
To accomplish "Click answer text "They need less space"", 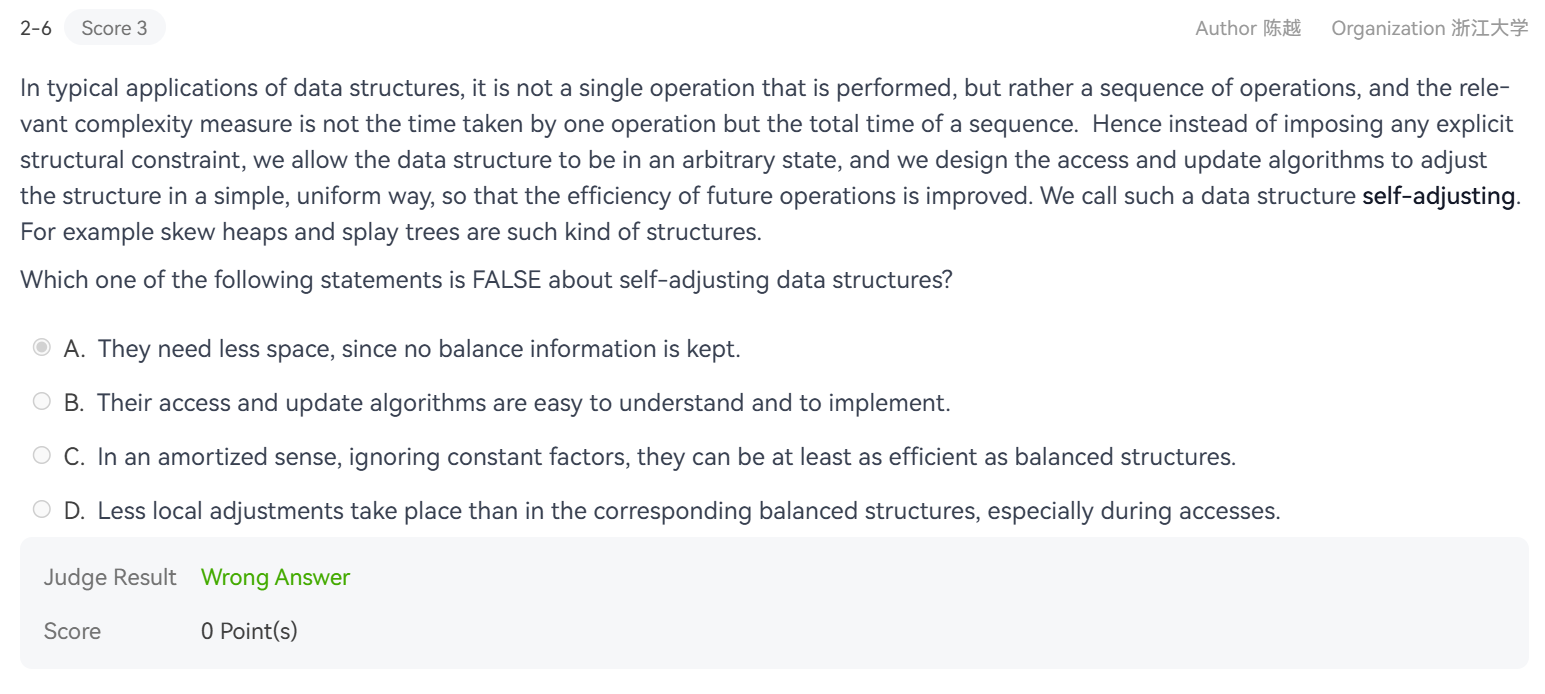I will tap(418, 349).
